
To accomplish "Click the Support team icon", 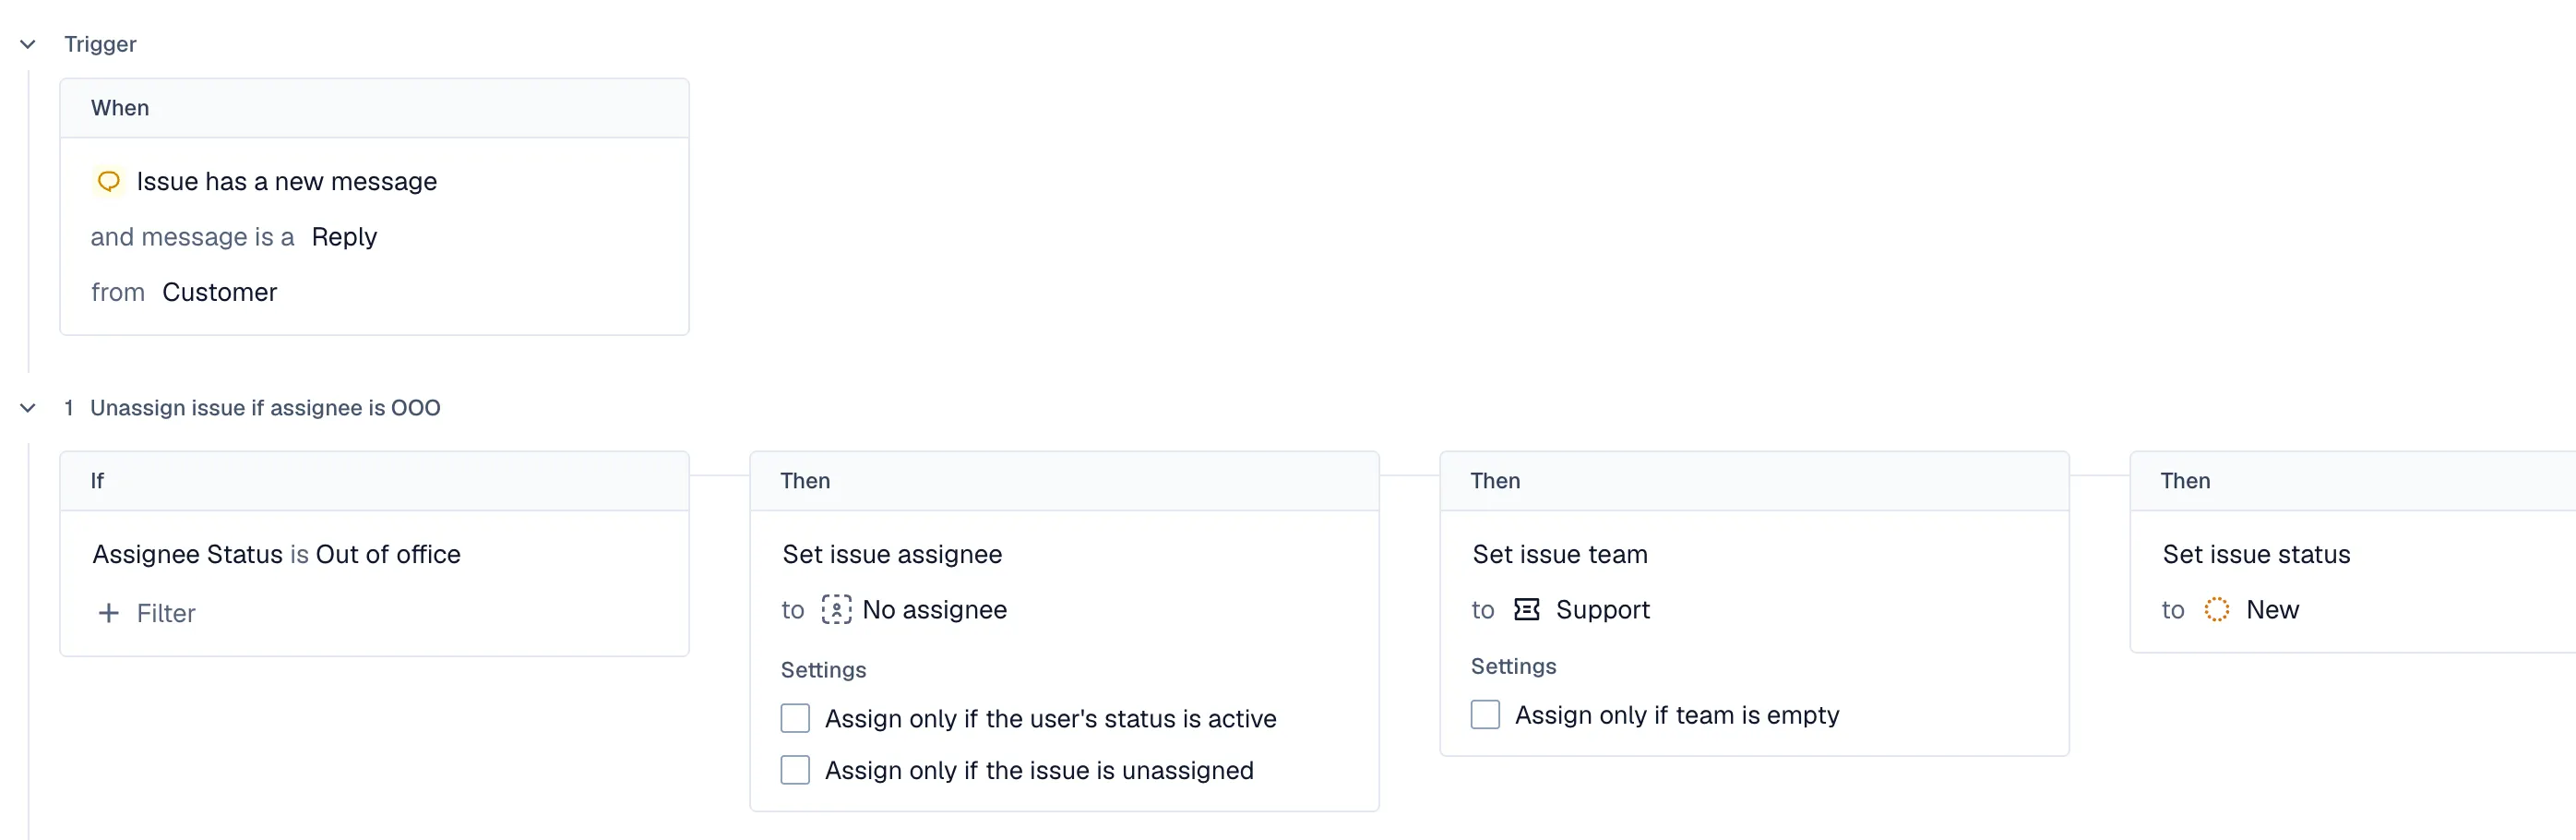I will 1526,609.
